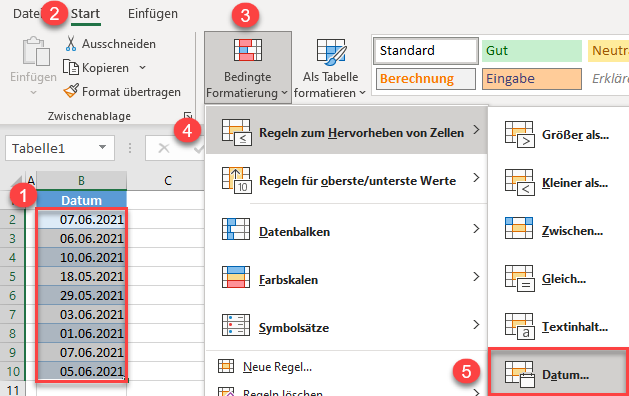Click the Gleich icon
This screenshot has width=629, height=396.
[519, 278]
